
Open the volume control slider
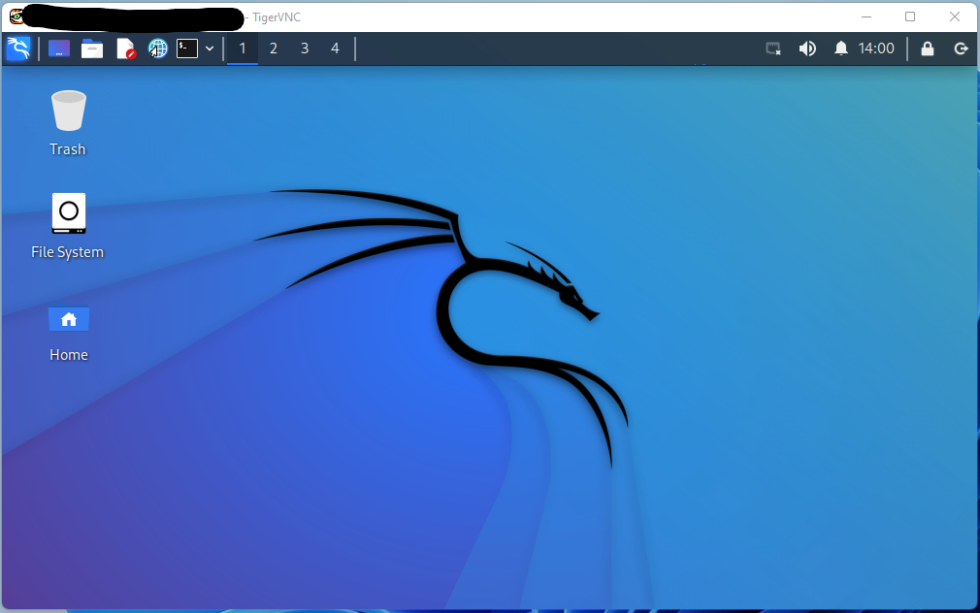click(807, 48)
